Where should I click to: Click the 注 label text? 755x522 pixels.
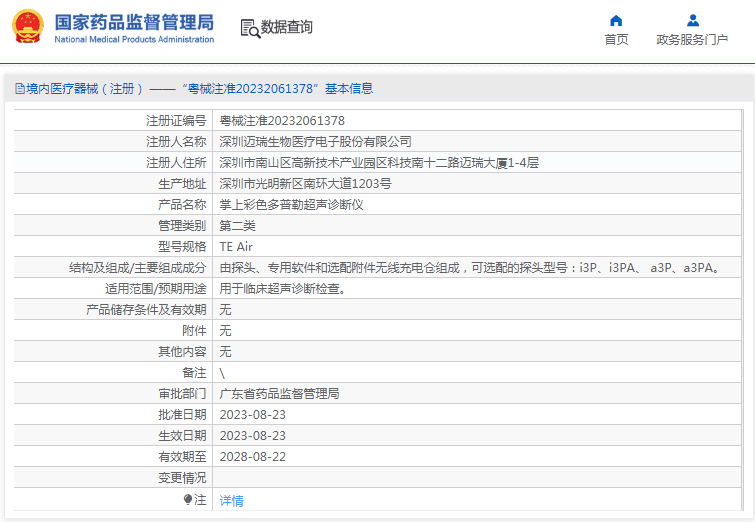coord(200,500)
